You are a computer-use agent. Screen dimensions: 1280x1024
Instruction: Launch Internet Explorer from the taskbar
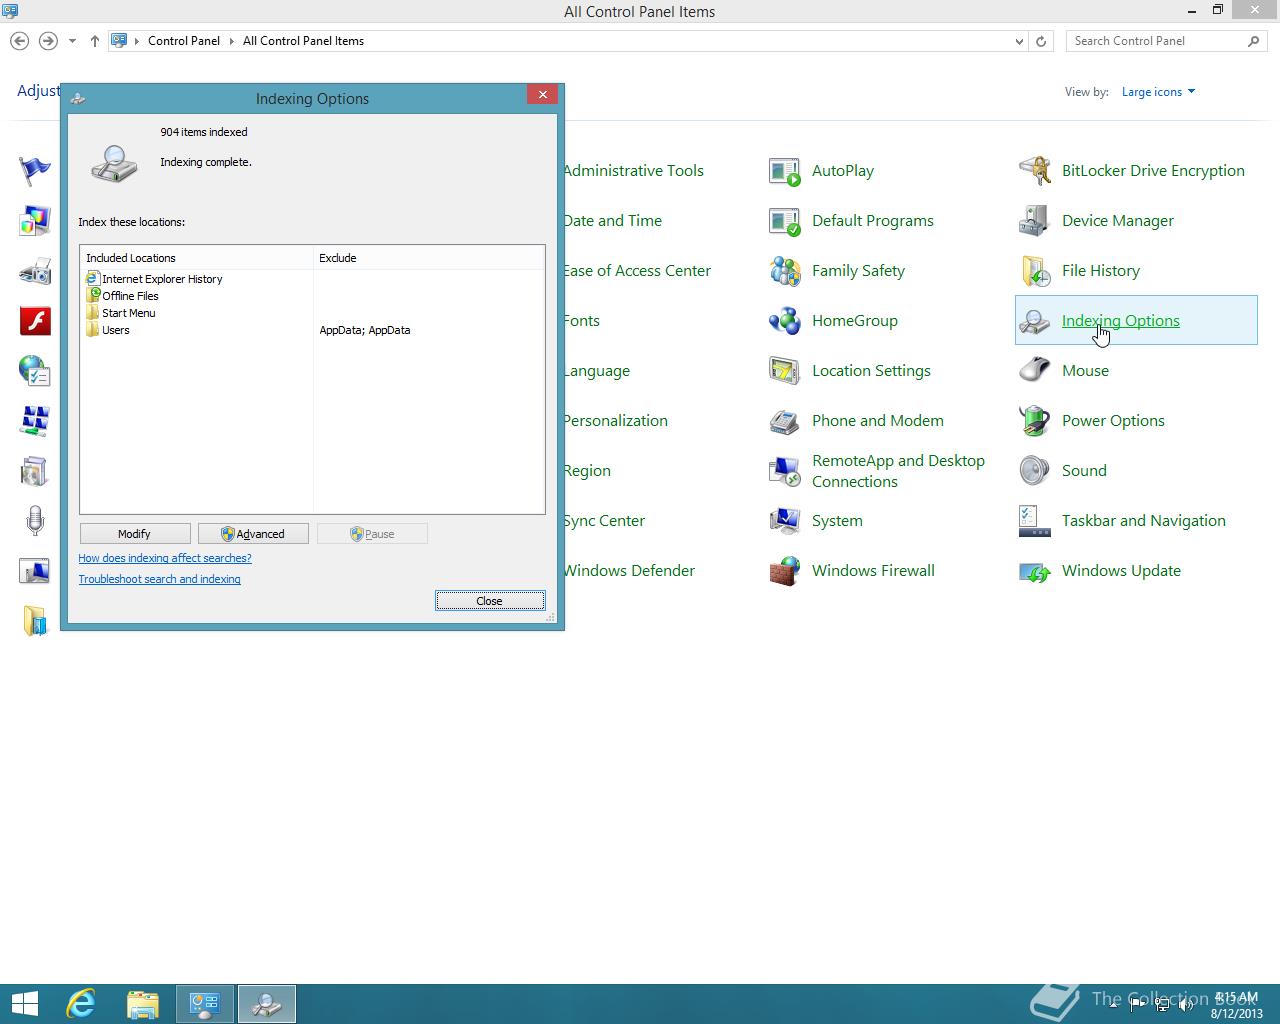(81, 1004)
